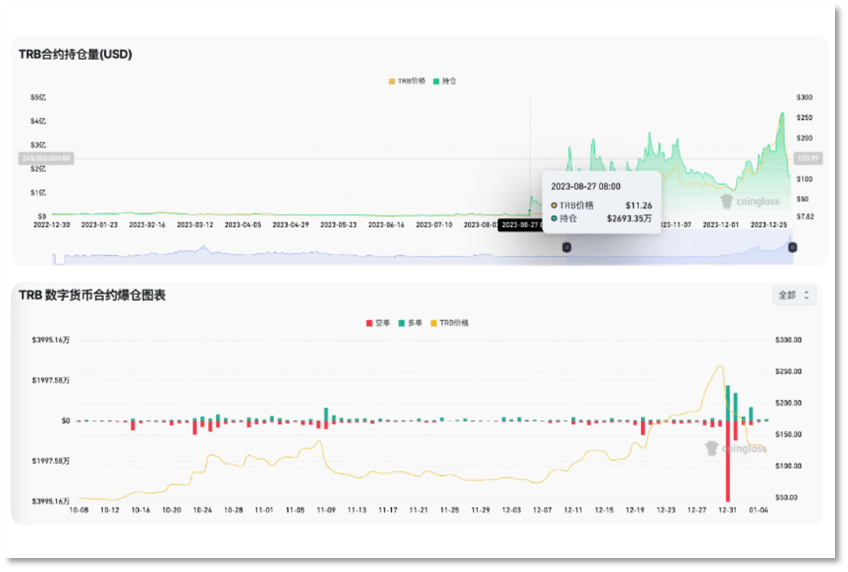Click the $300.00 axis label in the liquidation chart
Screen dimensions: 848x572
click(x=788, y=340)
